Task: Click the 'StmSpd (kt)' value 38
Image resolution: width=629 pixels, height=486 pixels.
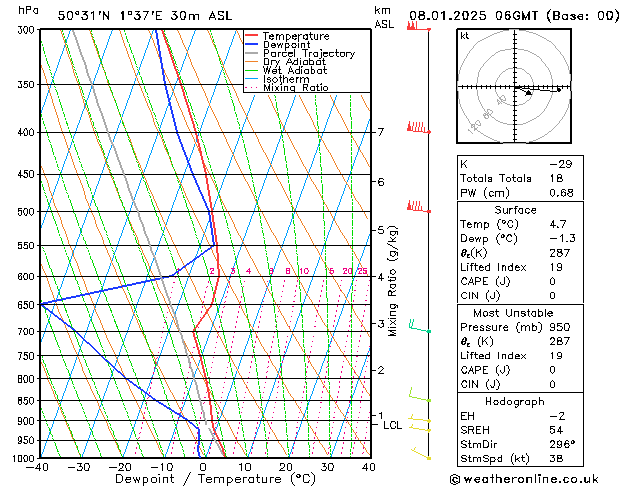Action: pos(556,458)
